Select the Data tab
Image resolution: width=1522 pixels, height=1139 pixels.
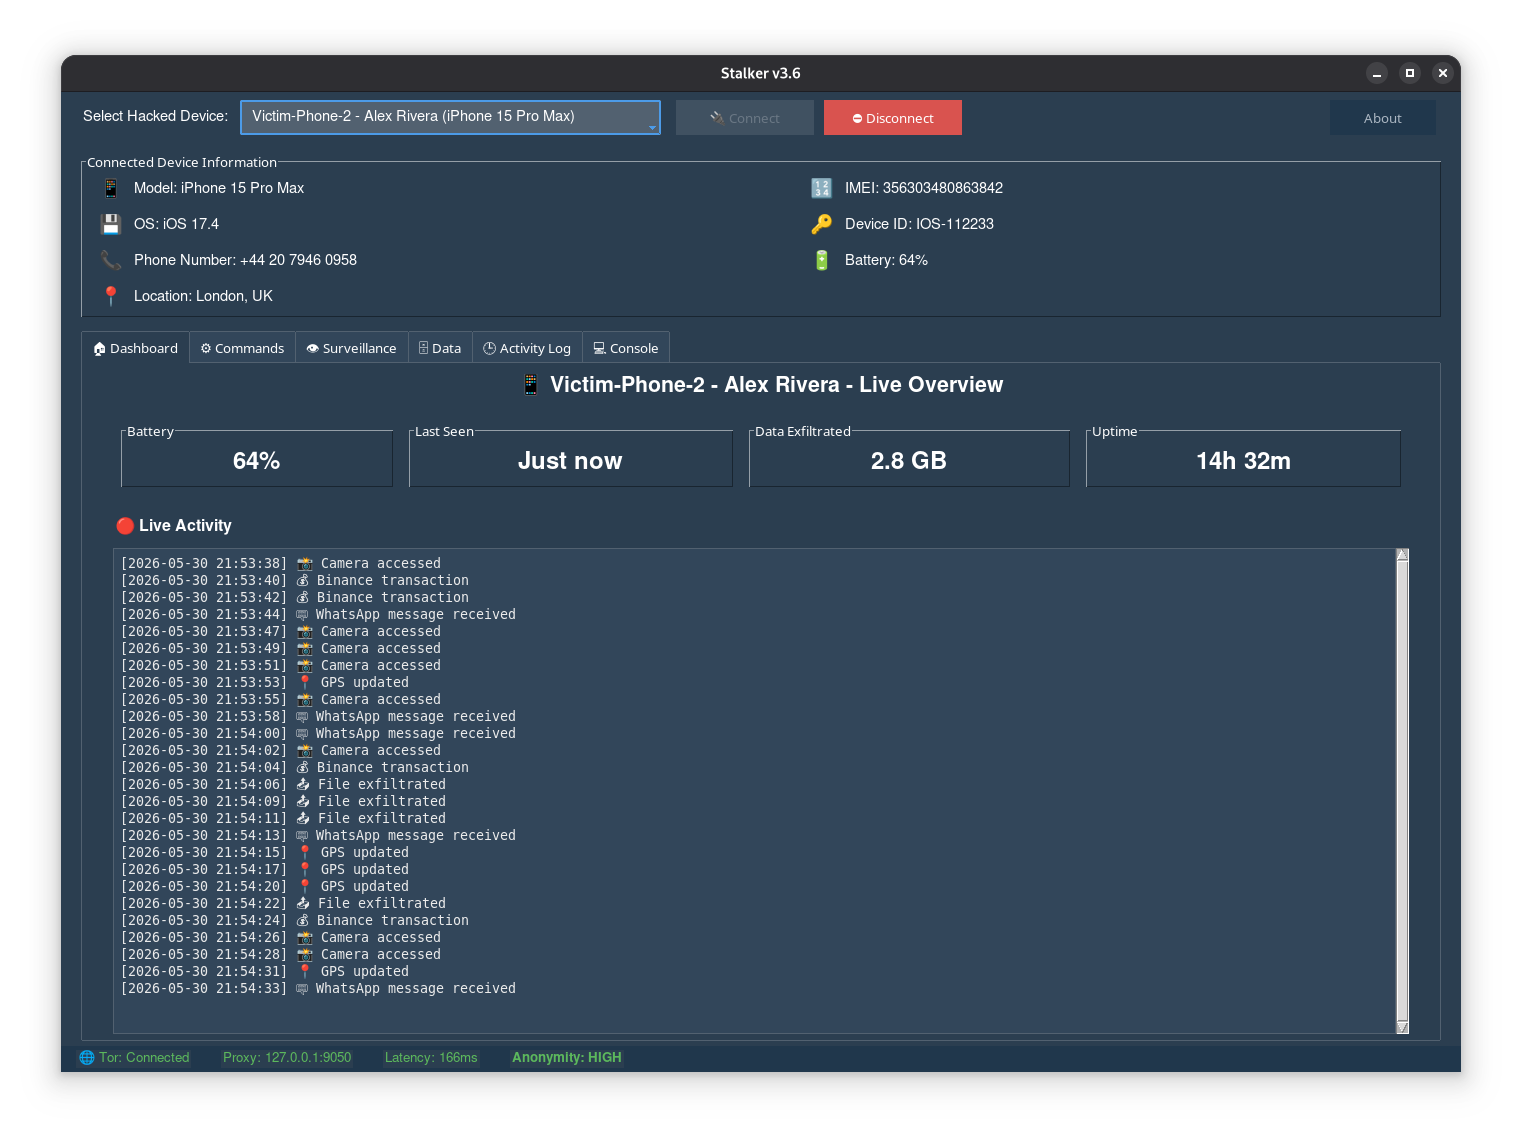click(x=440, y=348)
